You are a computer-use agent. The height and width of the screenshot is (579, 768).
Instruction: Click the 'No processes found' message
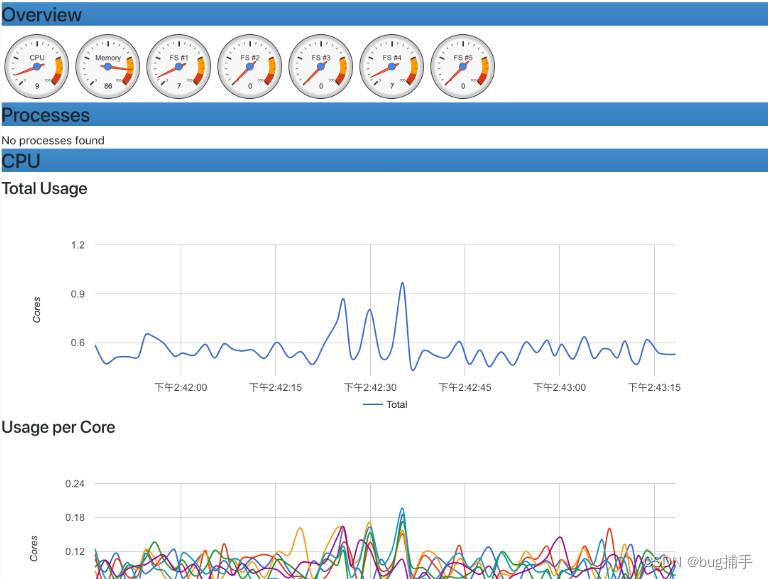(53, 141)
